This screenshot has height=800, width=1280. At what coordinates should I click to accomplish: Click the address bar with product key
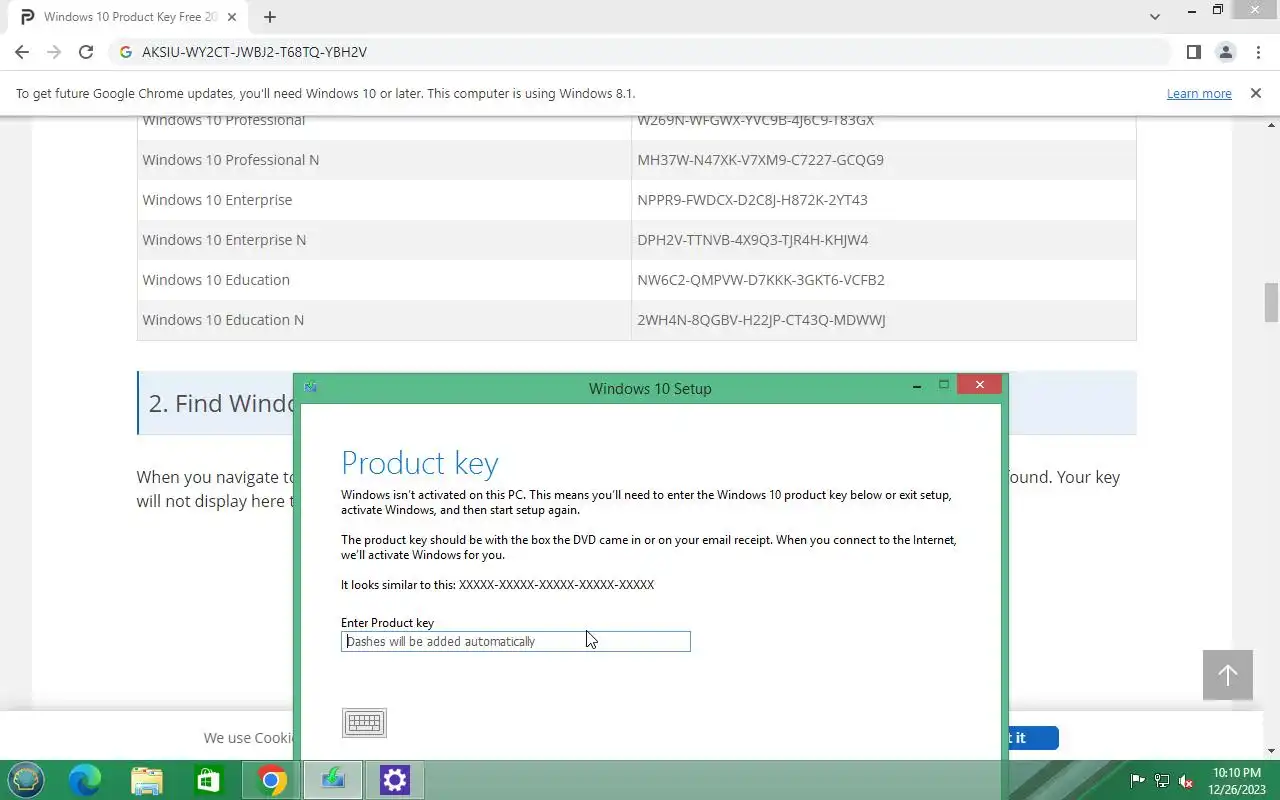[x=640, y=52]
